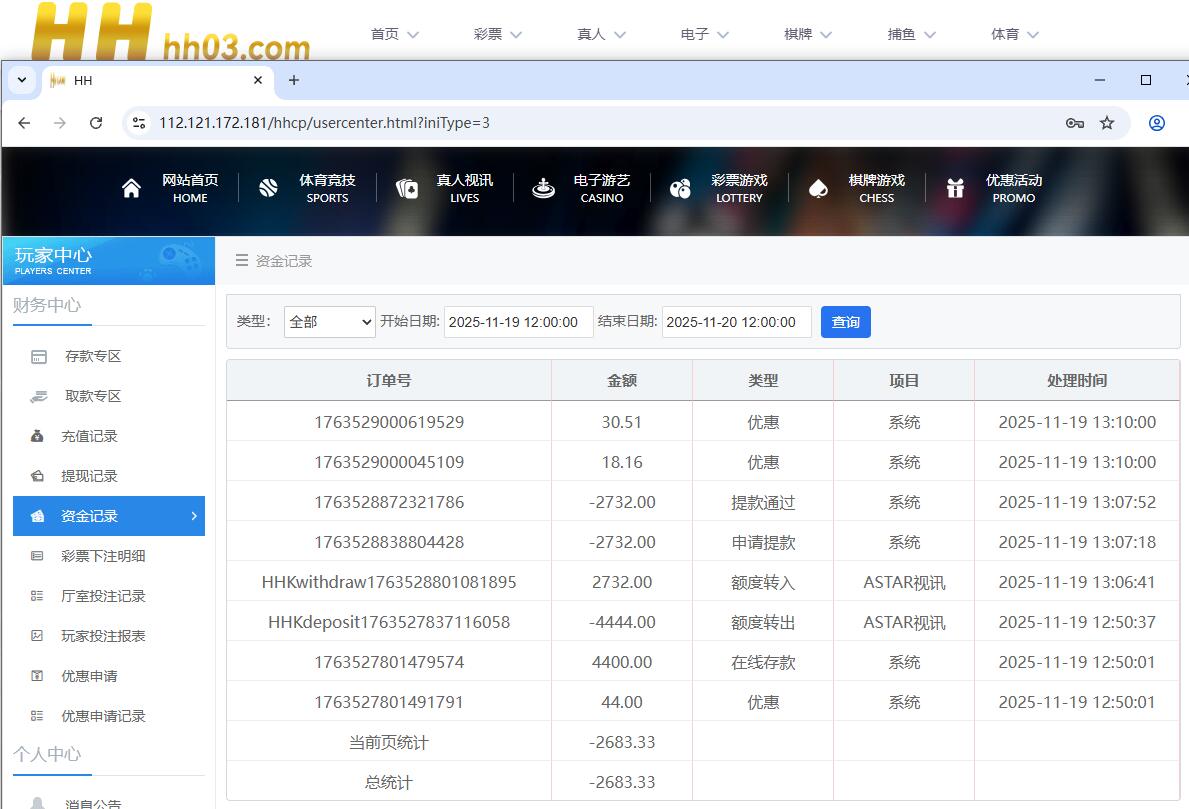Expand the 体育 dropdown in top navigation

[1014, 34]
